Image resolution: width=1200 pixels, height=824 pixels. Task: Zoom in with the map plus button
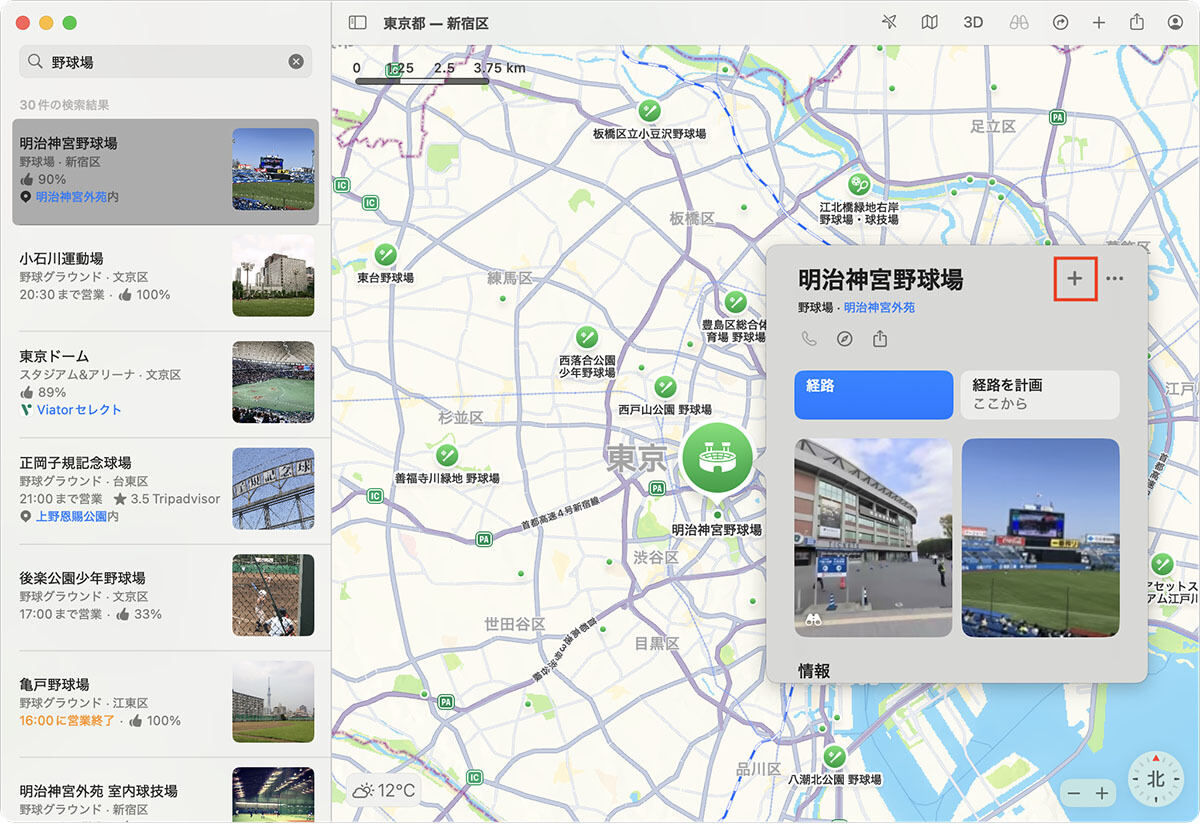[1102, 793]
